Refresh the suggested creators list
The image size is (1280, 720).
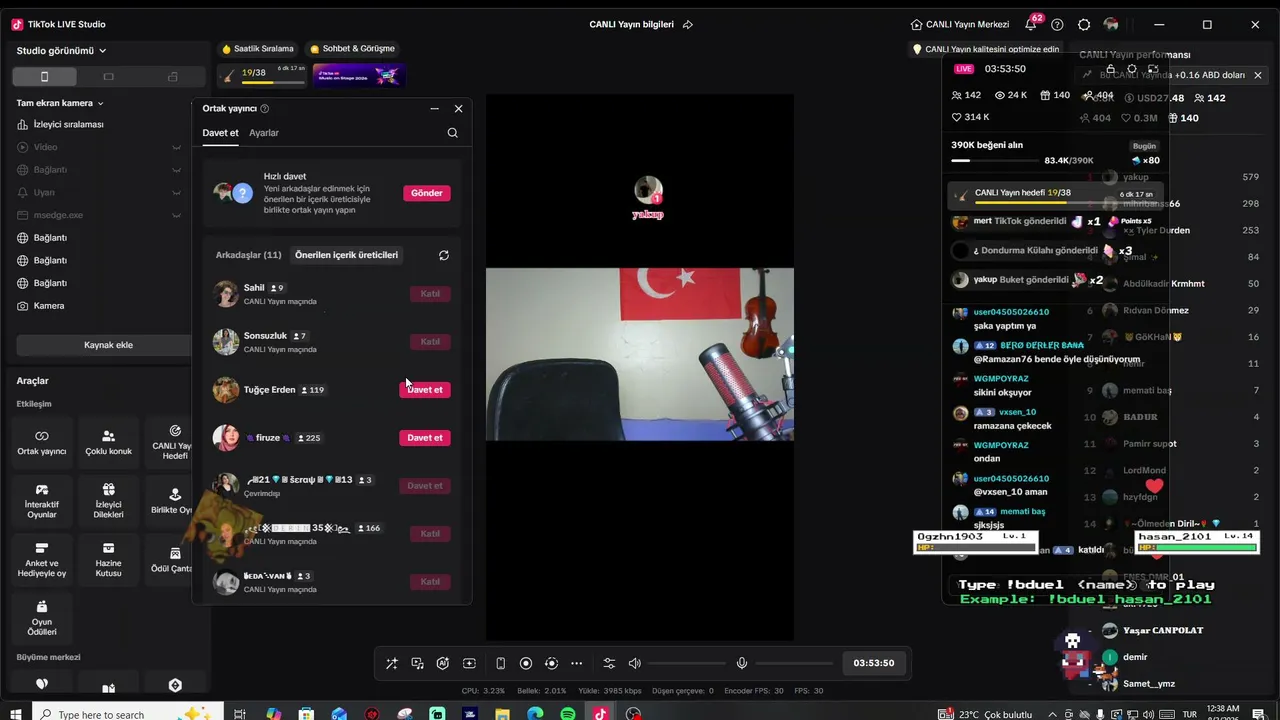444,255
